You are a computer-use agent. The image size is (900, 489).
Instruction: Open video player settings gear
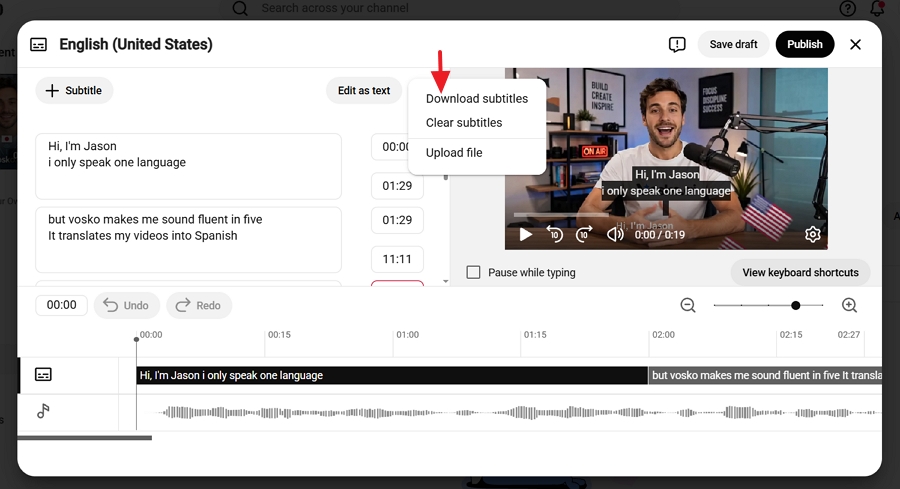[x=812, y=234]
